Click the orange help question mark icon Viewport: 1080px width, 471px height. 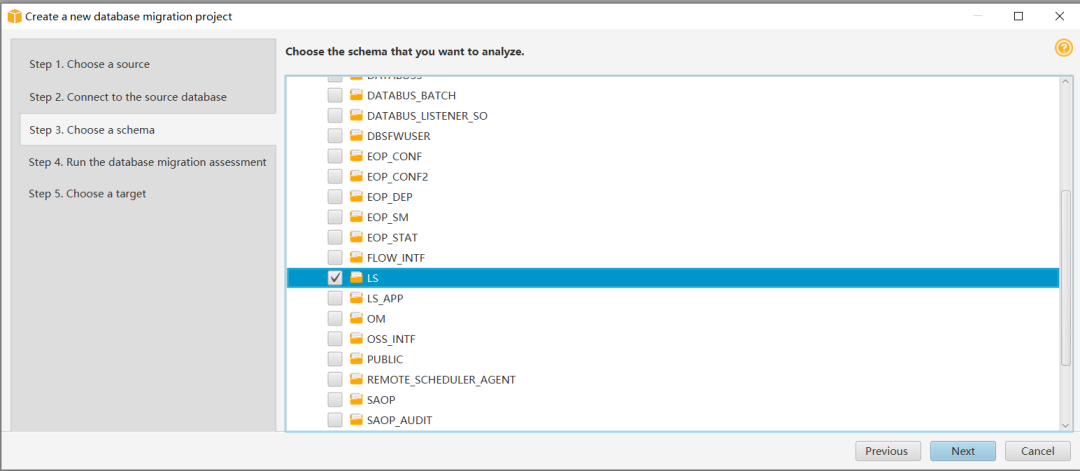point(1063,48)
